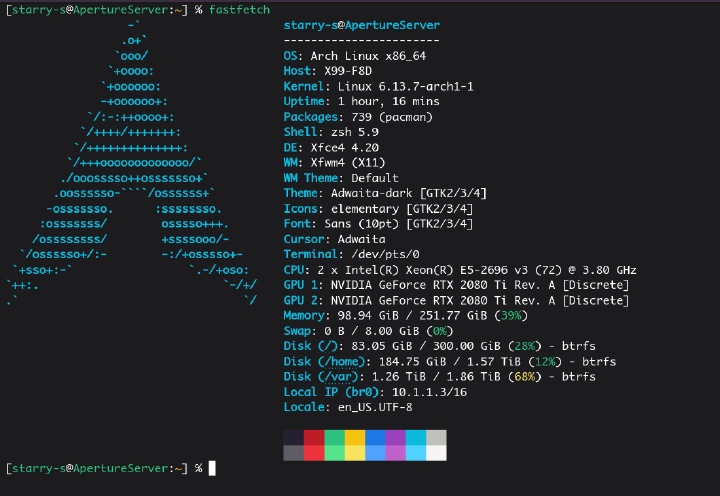Click the 'Disk (/home): 184.75 GiB' line

pyautogui.click(x=450, y=362)
